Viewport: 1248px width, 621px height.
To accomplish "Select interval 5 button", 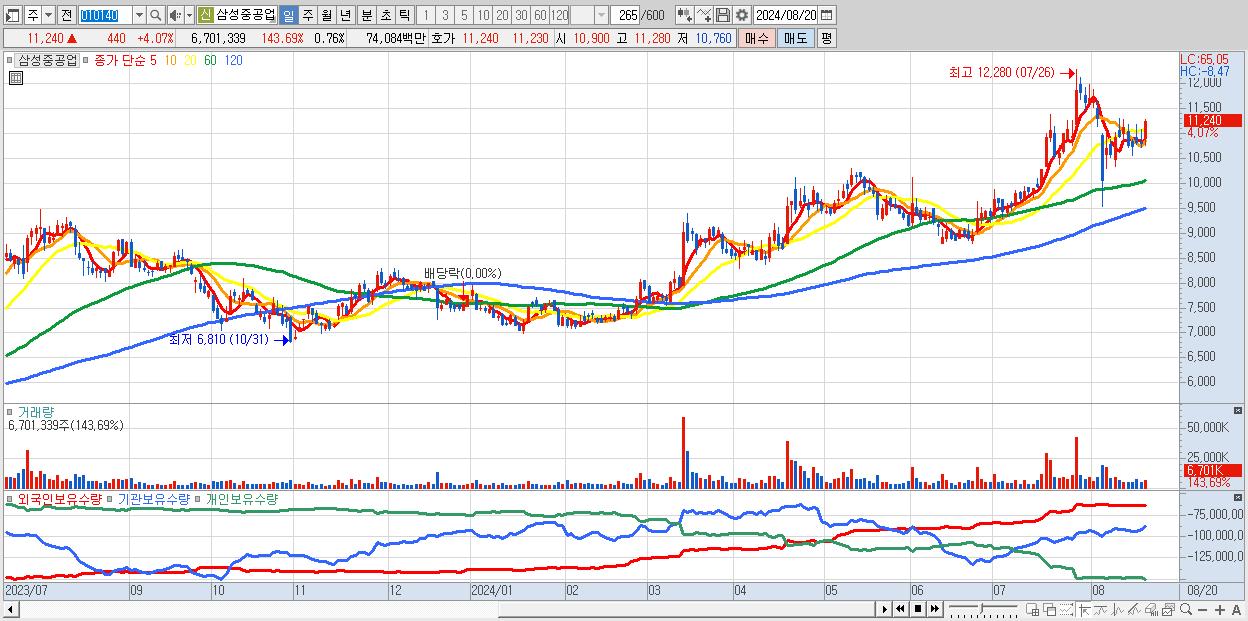I will click(464, 15).
